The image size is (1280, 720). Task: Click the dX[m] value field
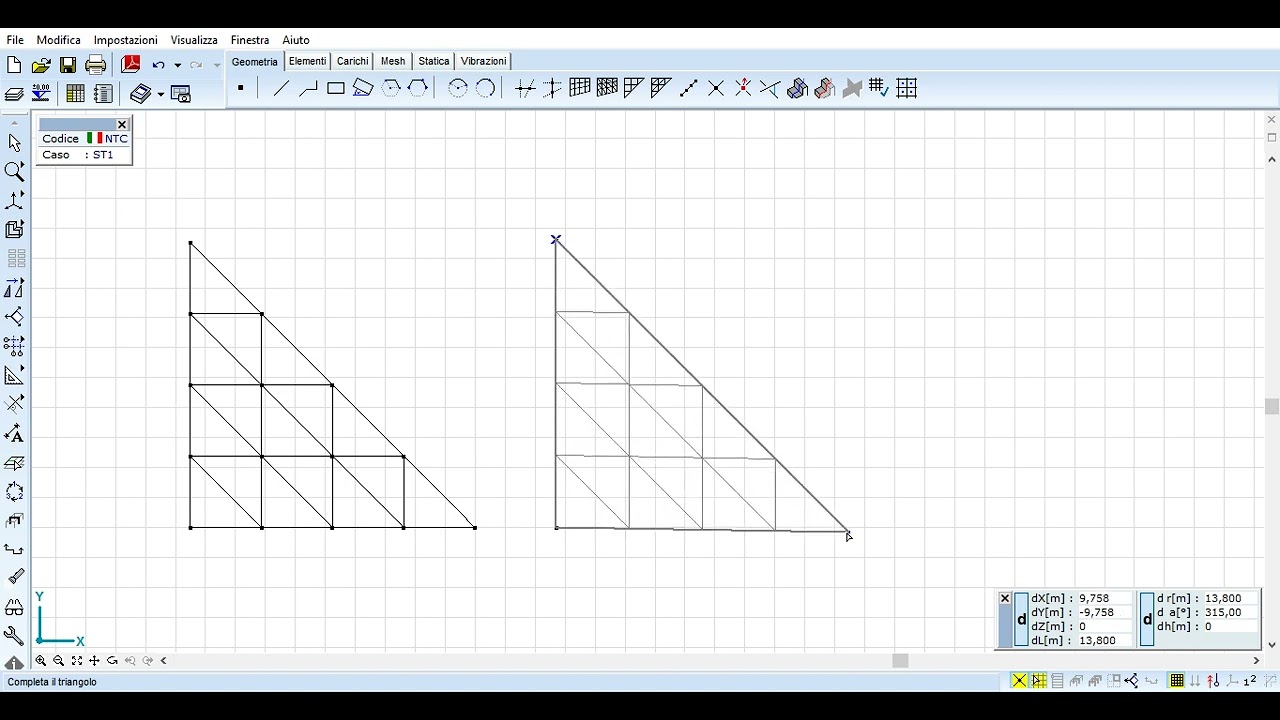pos(1104,598)
